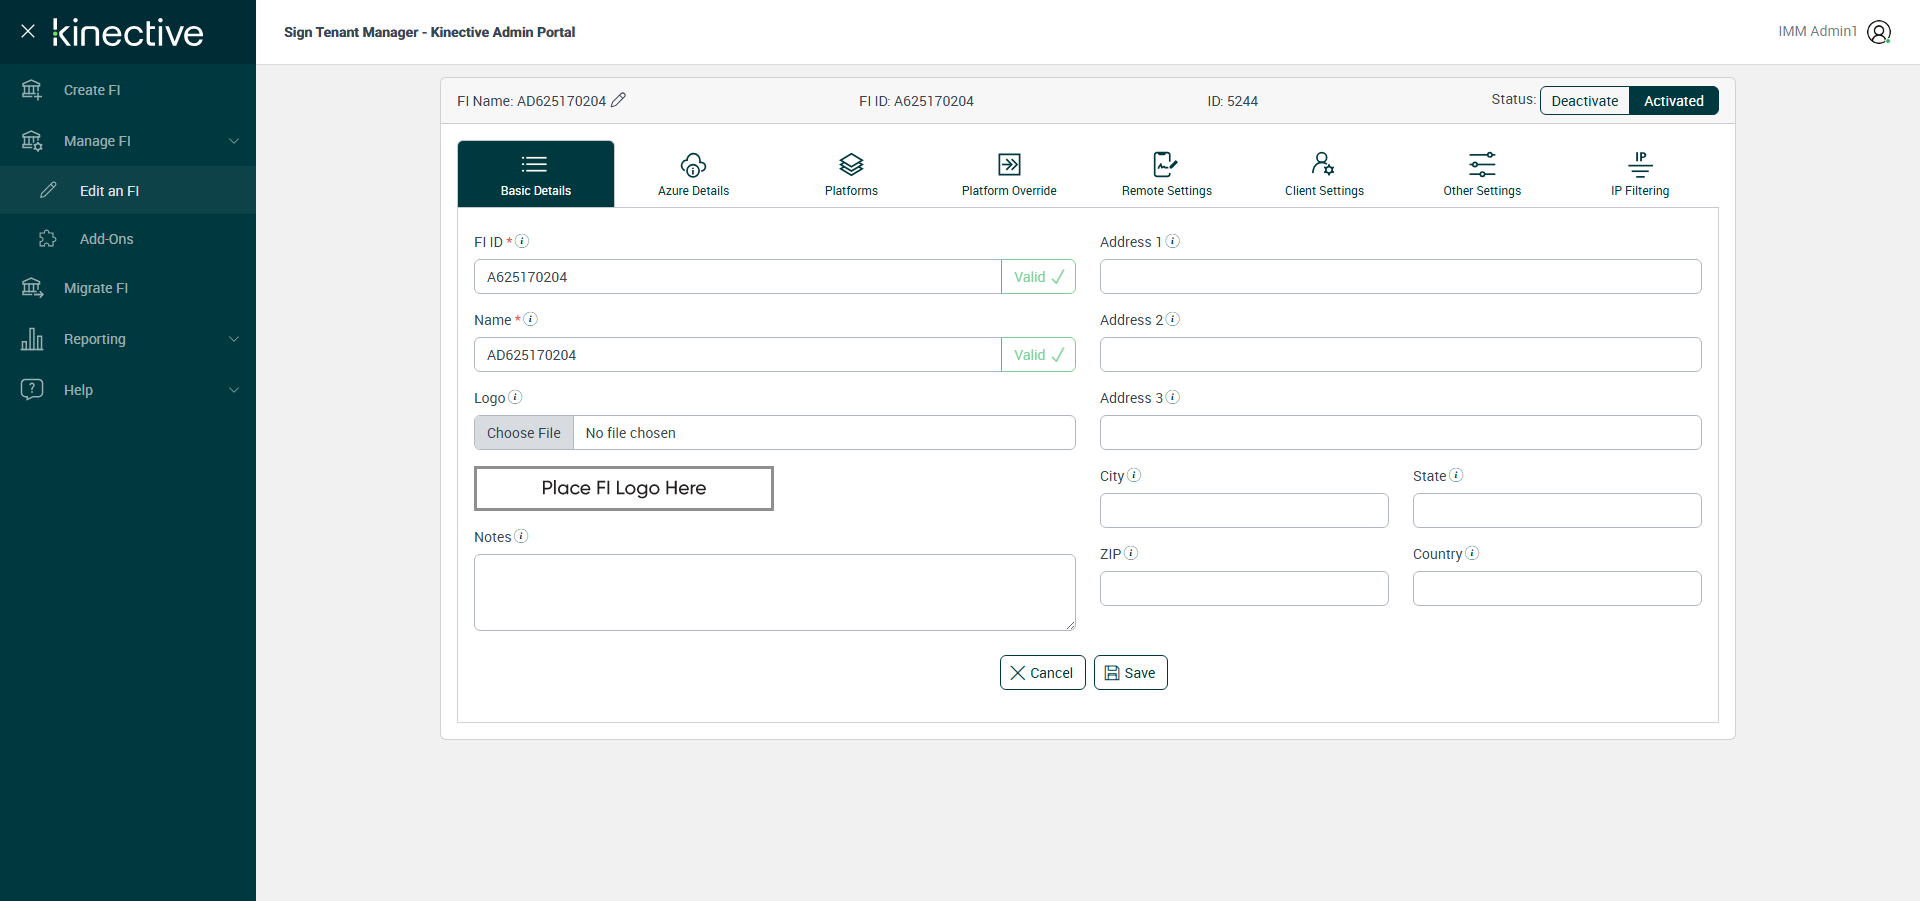Viewport: 1920px width, 901px height.
Task: Click the Address 3 info icon
Action: pyautogui.click(x=1173, y=397)
